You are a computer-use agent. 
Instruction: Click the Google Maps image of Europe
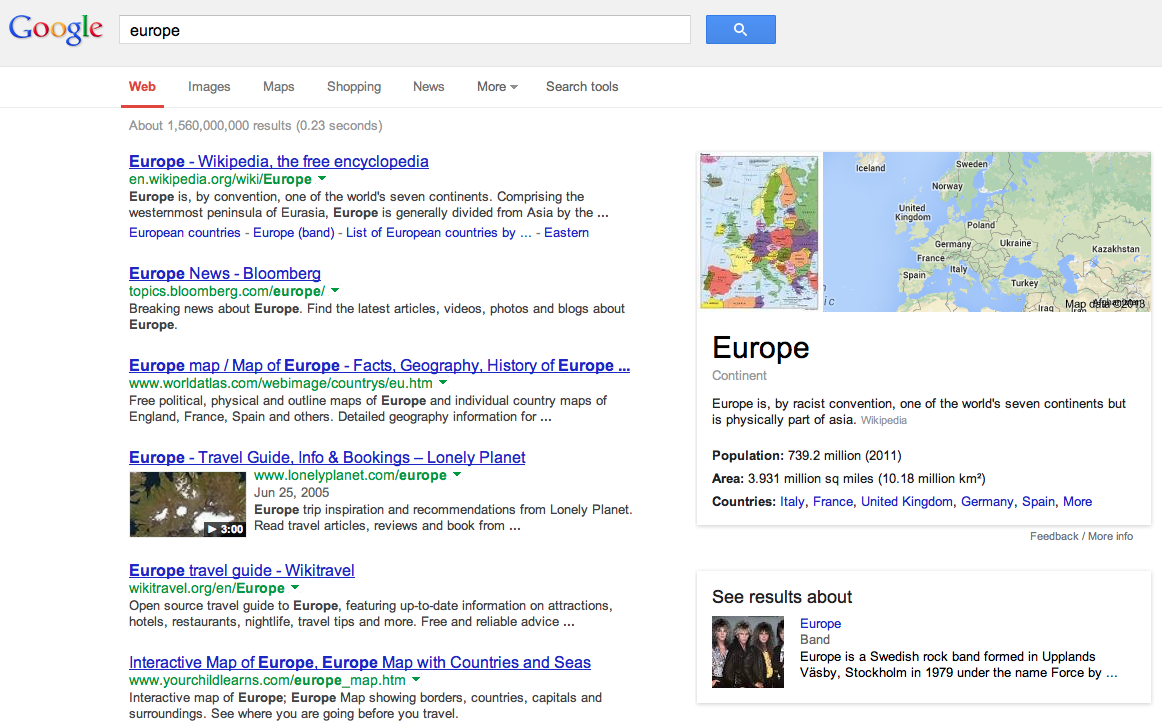986,231
